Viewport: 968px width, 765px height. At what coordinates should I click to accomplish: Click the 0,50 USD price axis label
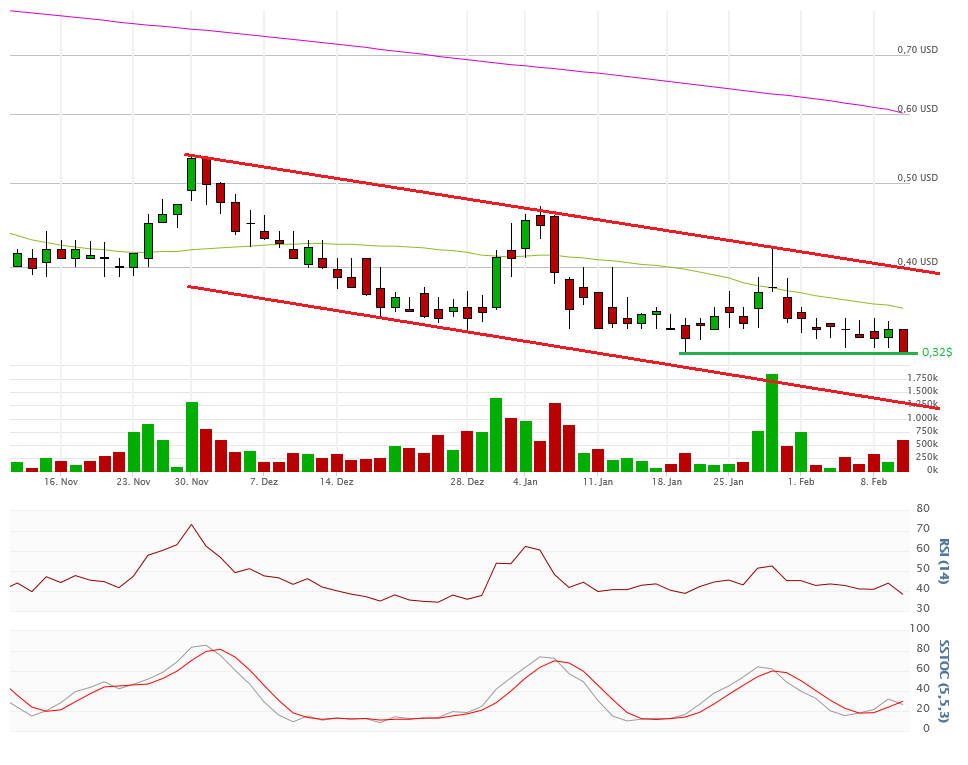pyautogui.click(x=917, y=178)
